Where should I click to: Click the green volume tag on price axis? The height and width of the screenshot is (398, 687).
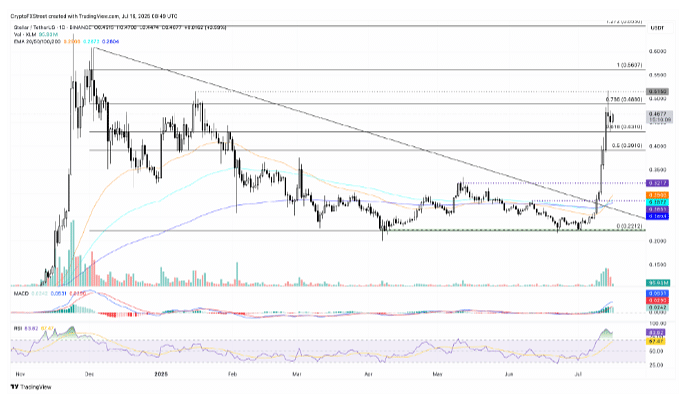tap(657, 283)
